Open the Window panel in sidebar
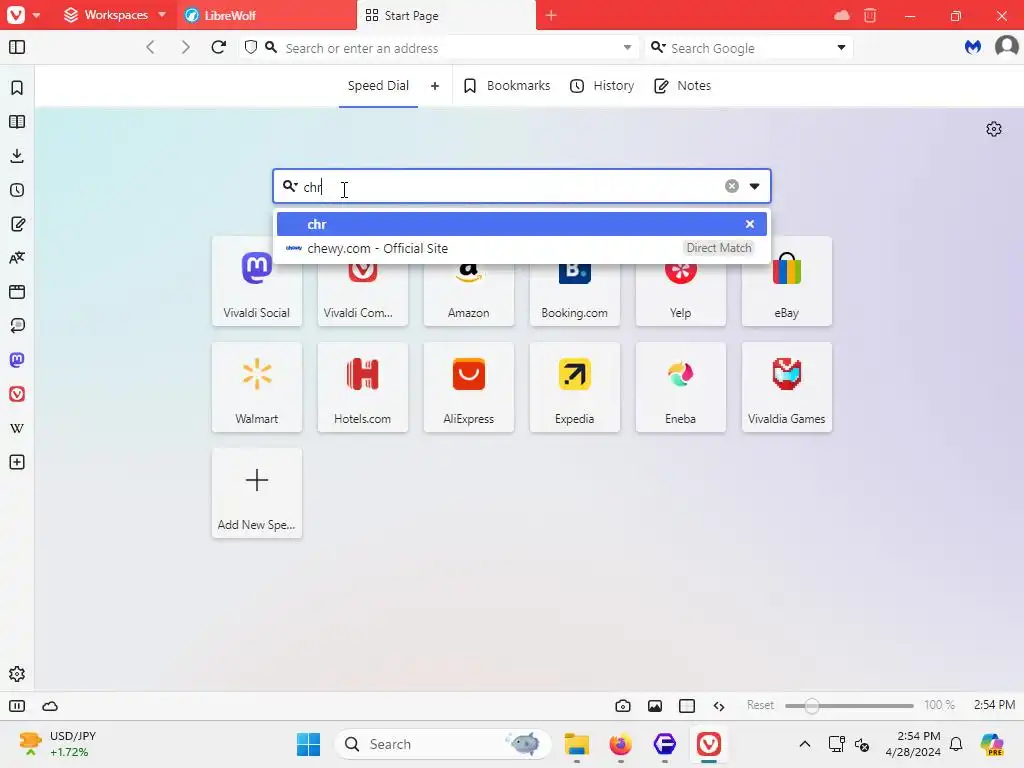The image size is (1024, 768). pos(17,292)
